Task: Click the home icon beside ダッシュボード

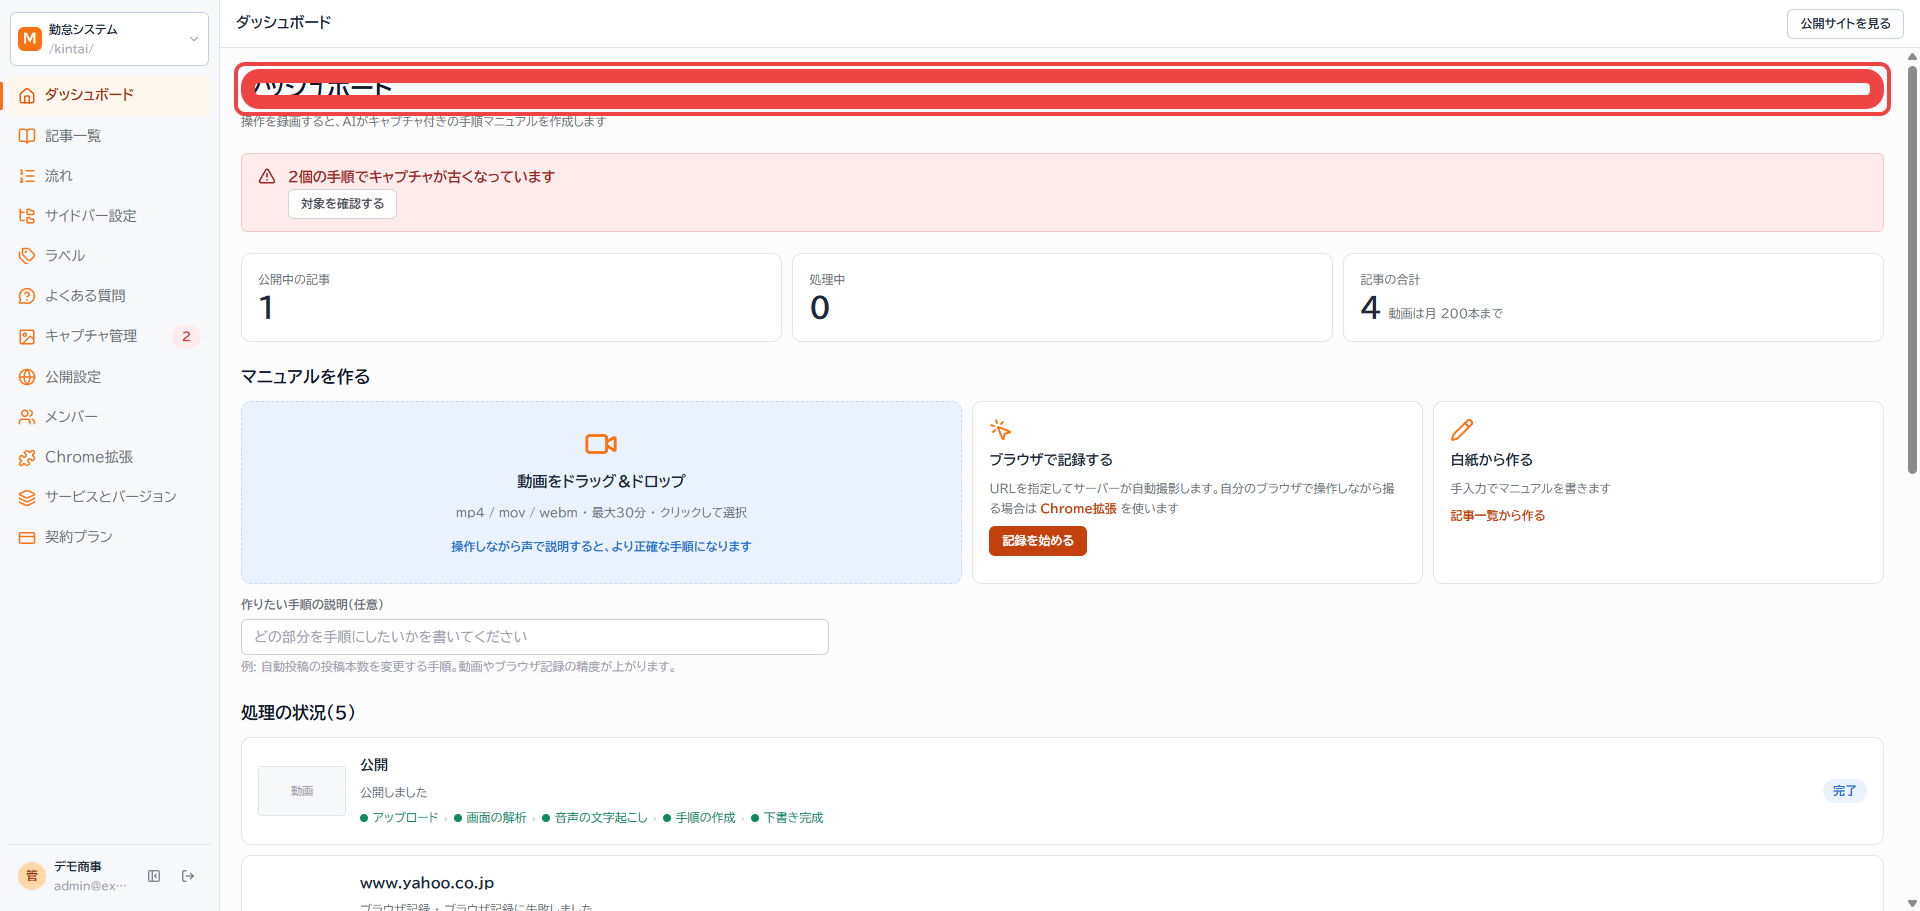Action: pyautogui.click(x=27, y=95)
